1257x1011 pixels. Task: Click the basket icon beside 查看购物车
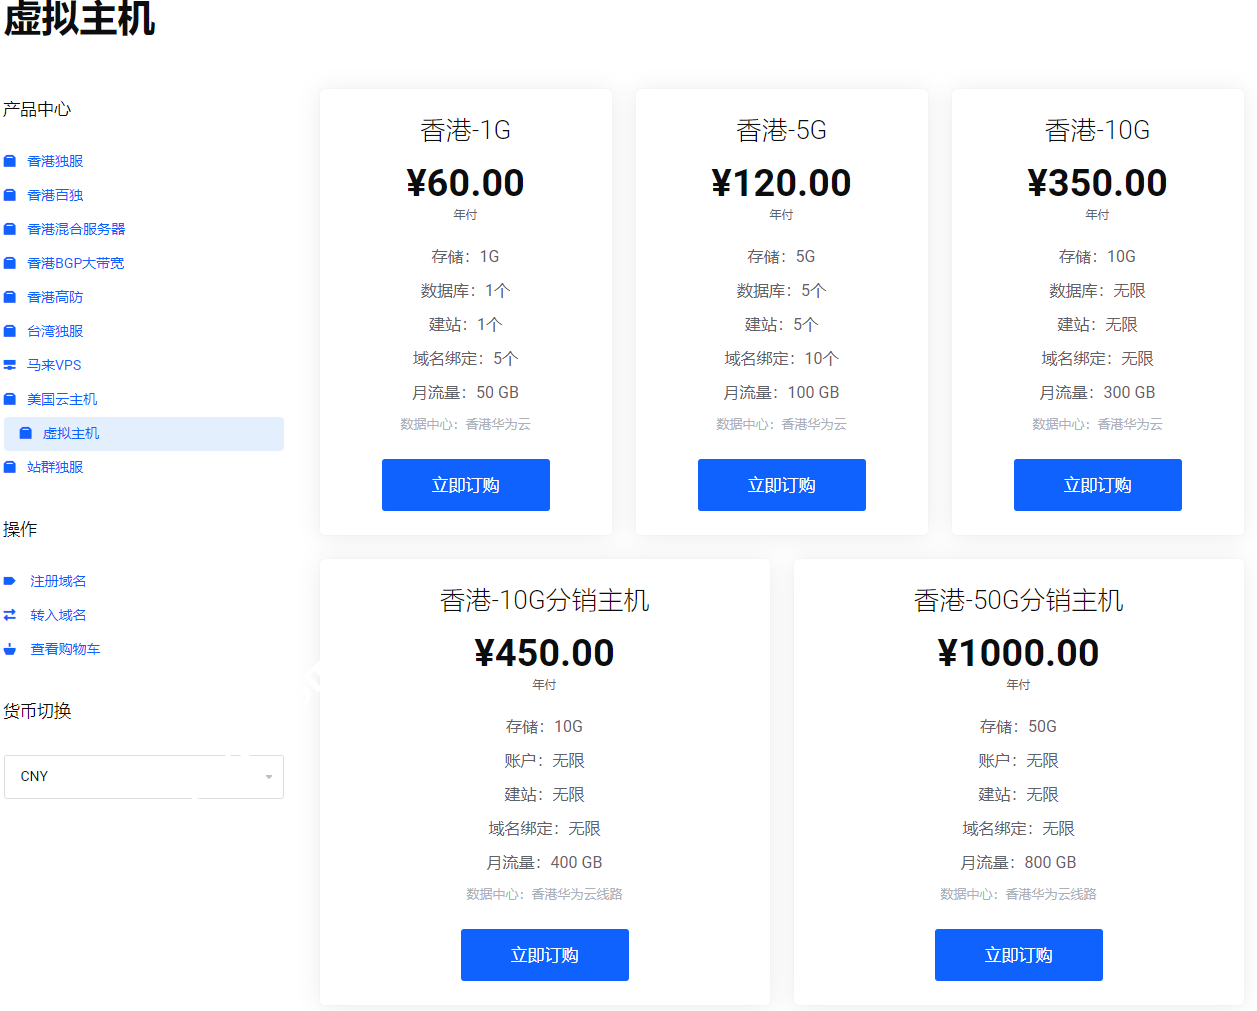click(10, 649)
